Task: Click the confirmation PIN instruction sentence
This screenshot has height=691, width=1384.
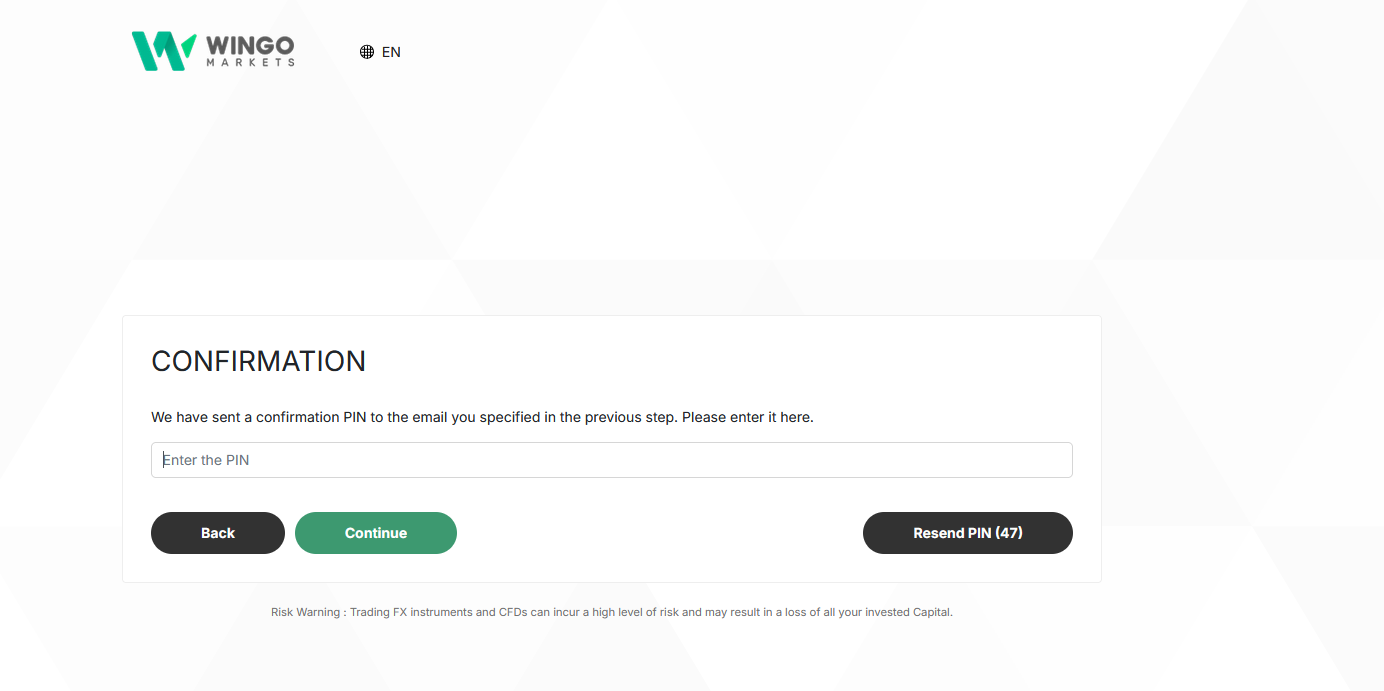Action: (482, 417)
